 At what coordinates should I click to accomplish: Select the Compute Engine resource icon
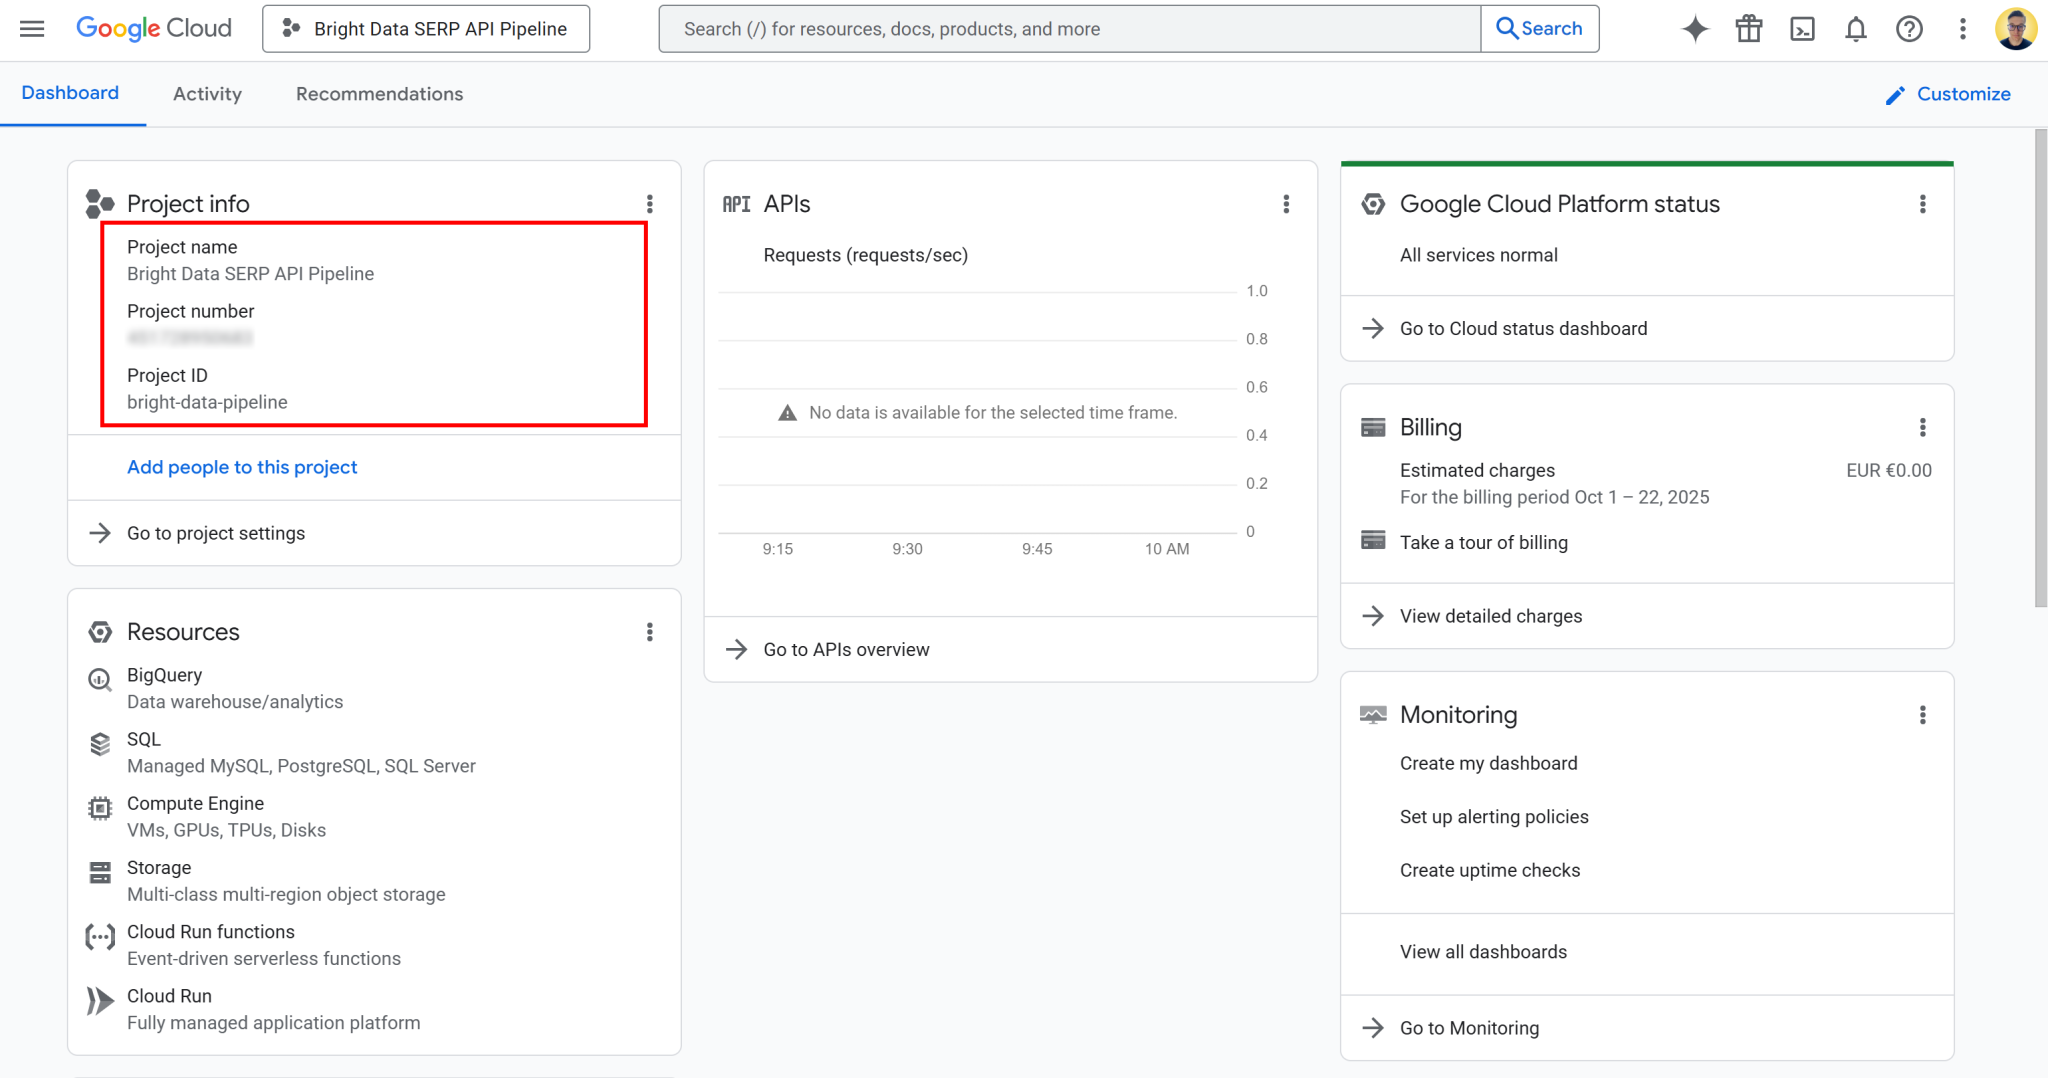99,808
